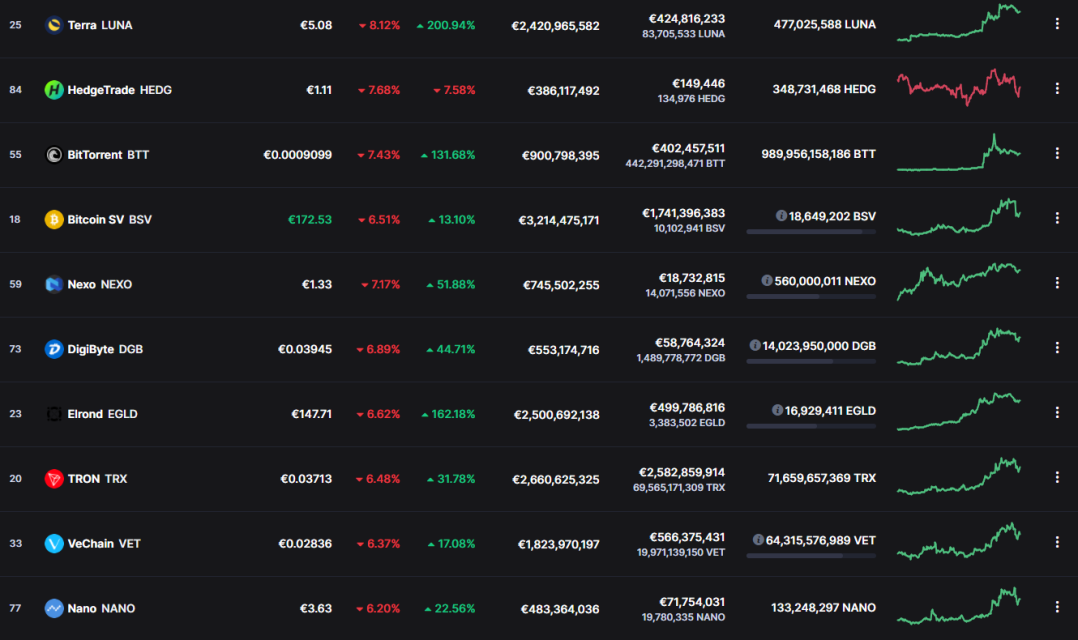Click the VeChain coin logo
The width and height of the screenshot is (1078, 640).
54,544
